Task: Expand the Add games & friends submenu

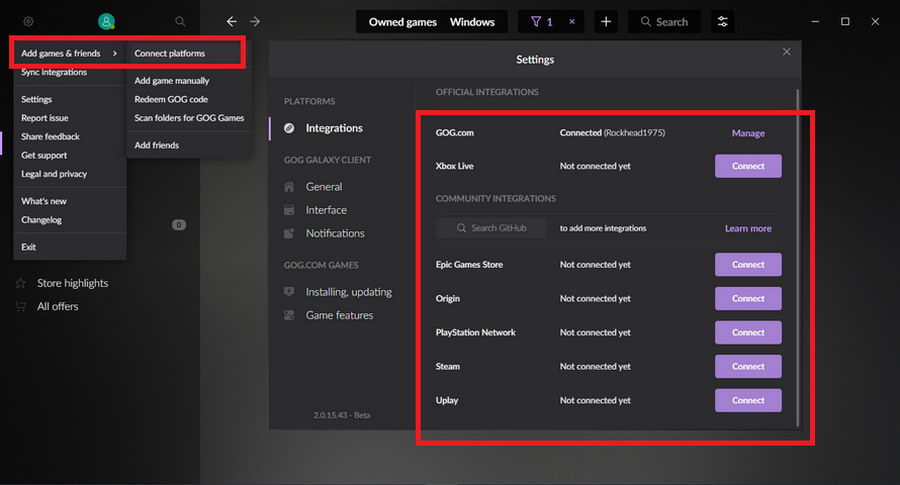Action: coord(69,53)
